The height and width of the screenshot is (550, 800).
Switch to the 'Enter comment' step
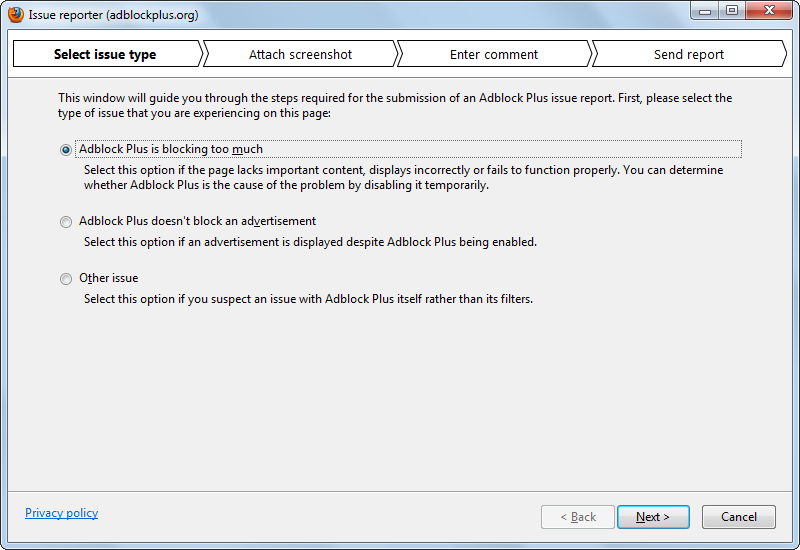point(494,54)
